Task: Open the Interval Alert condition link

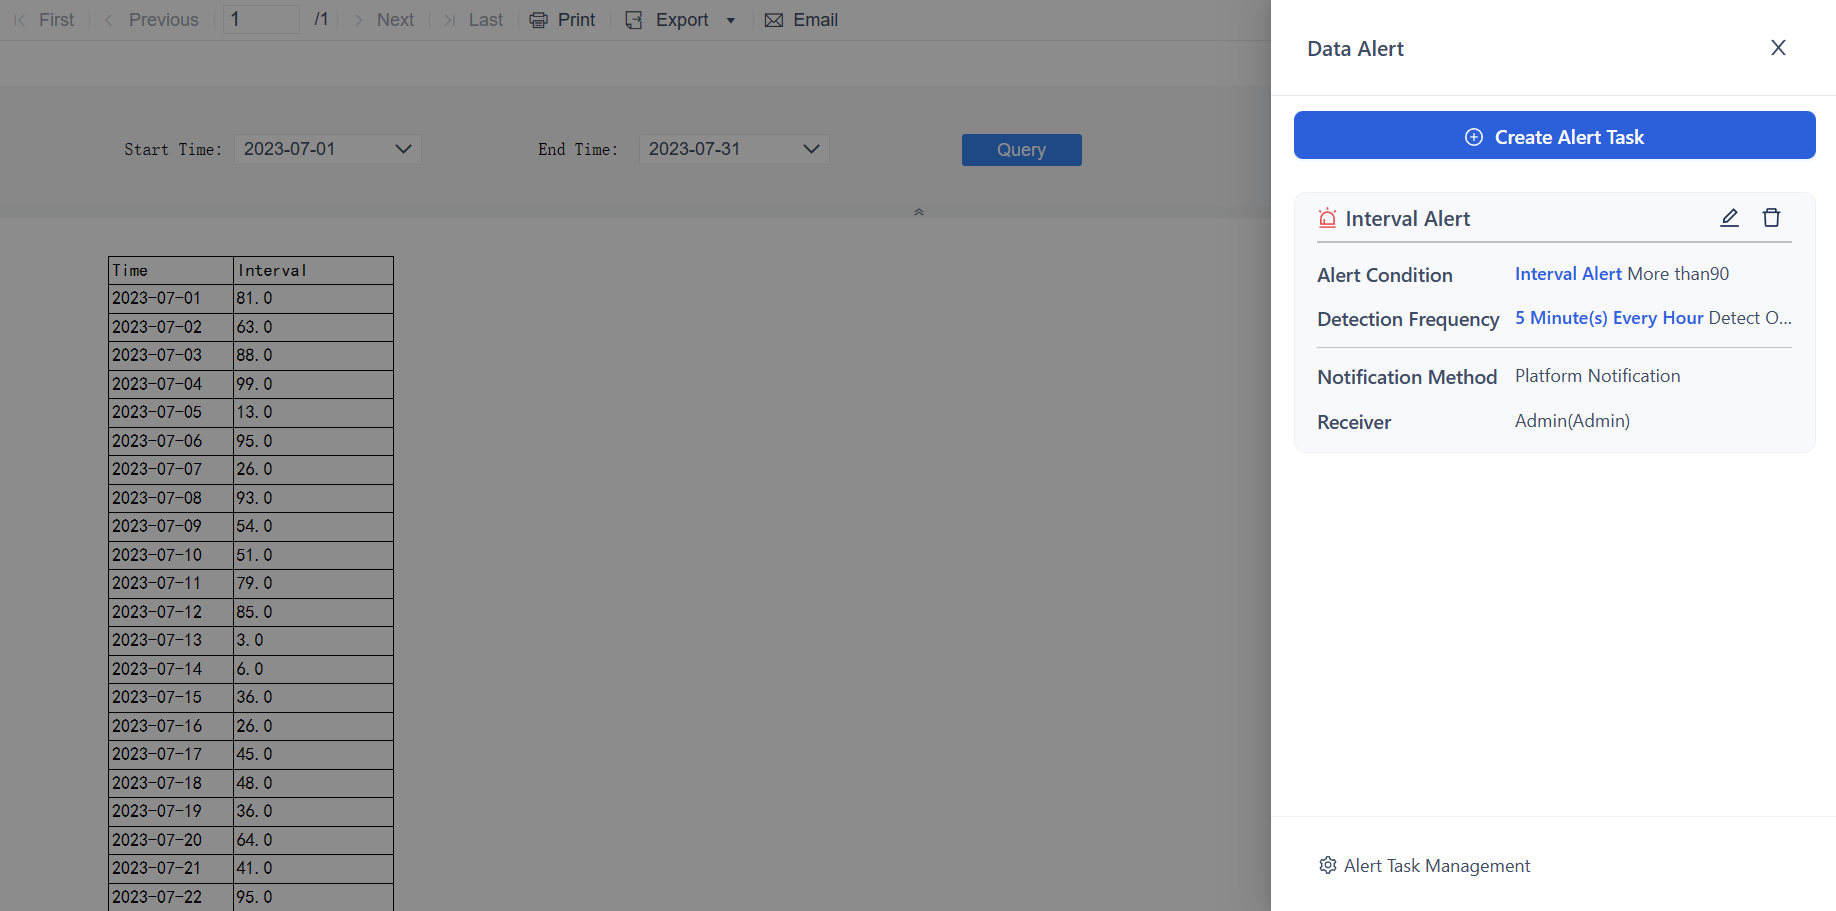Action: tap(1567, 273)
